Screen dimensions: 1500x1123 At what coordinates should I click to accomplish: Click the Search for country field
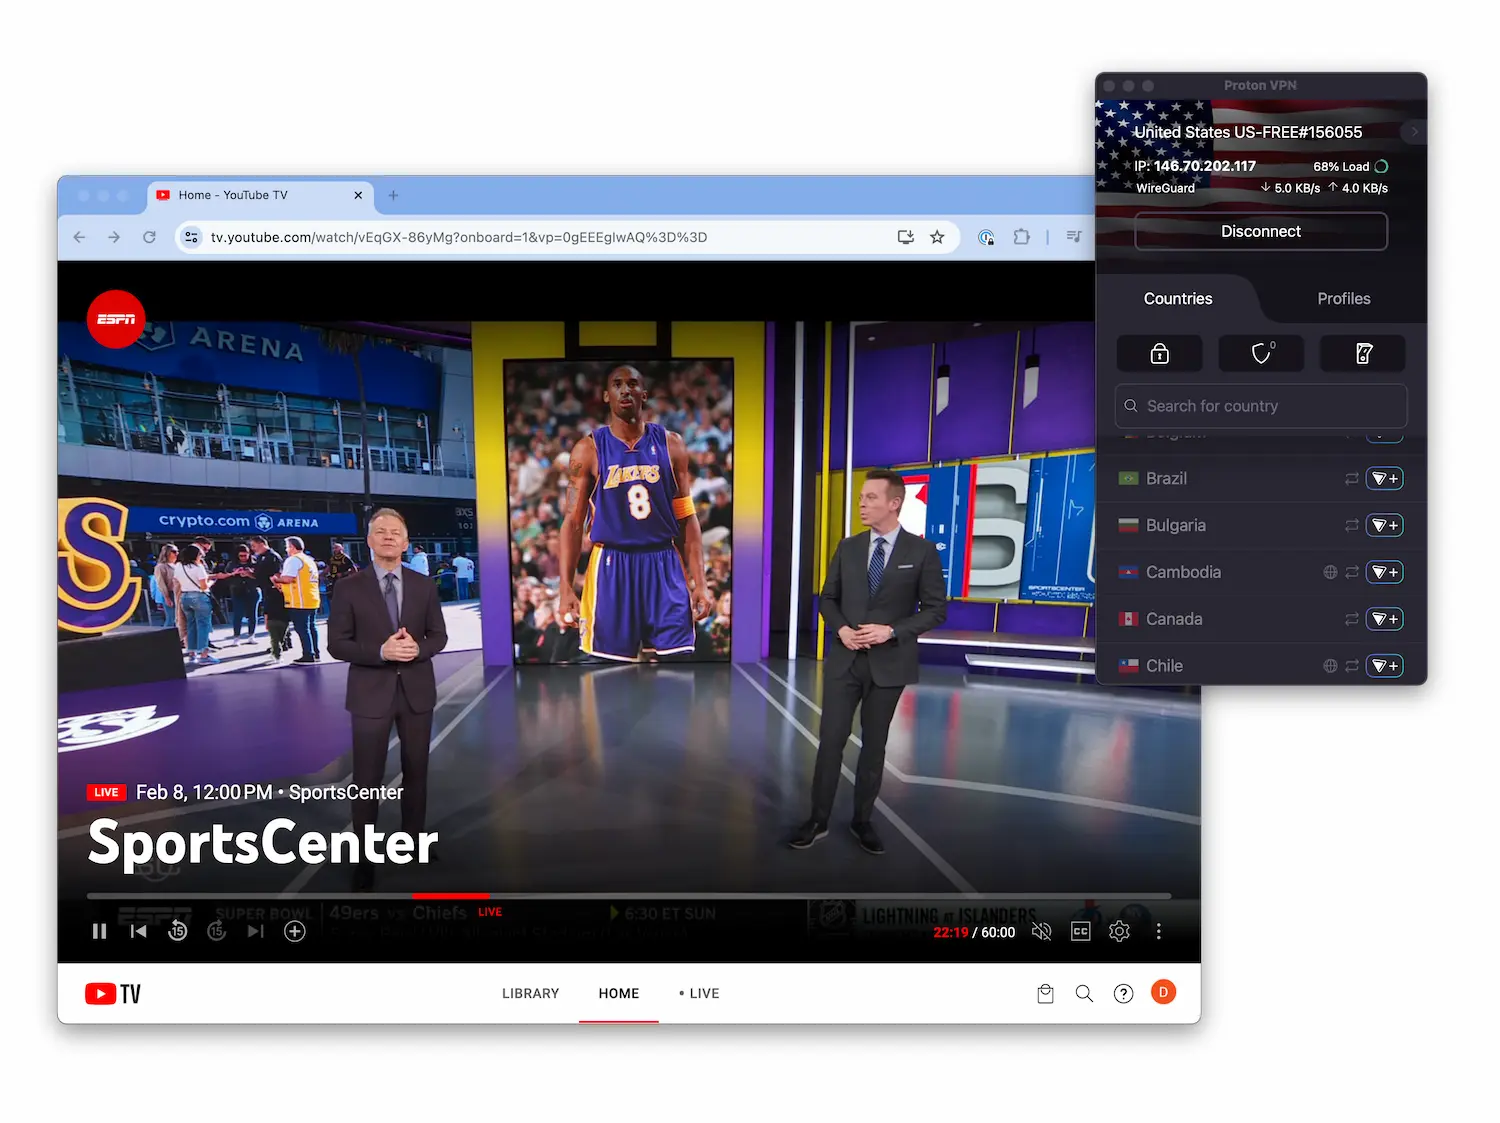tap(1260, 406)
